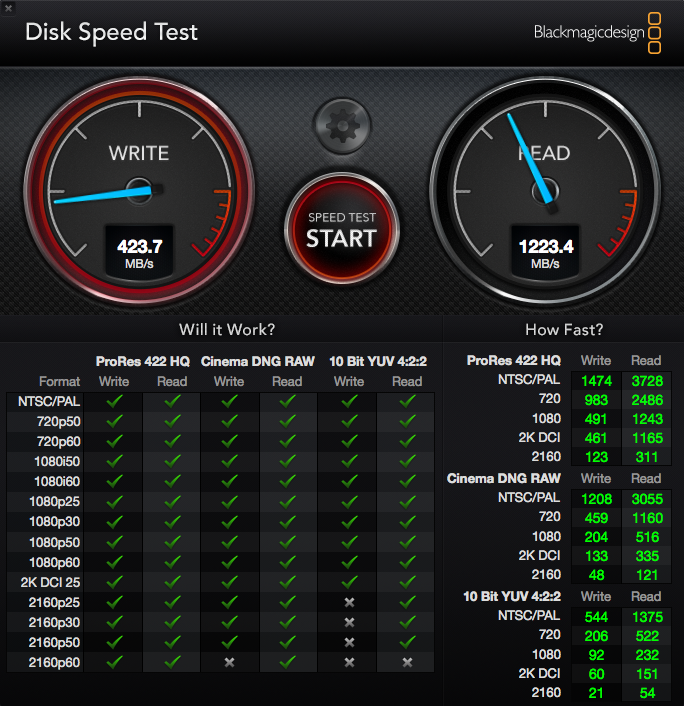Click 10 Bit YUV 2K DCI read value 151
This screenshot has width=684, height=706.
pyautogui.click(x=647, y=674)
